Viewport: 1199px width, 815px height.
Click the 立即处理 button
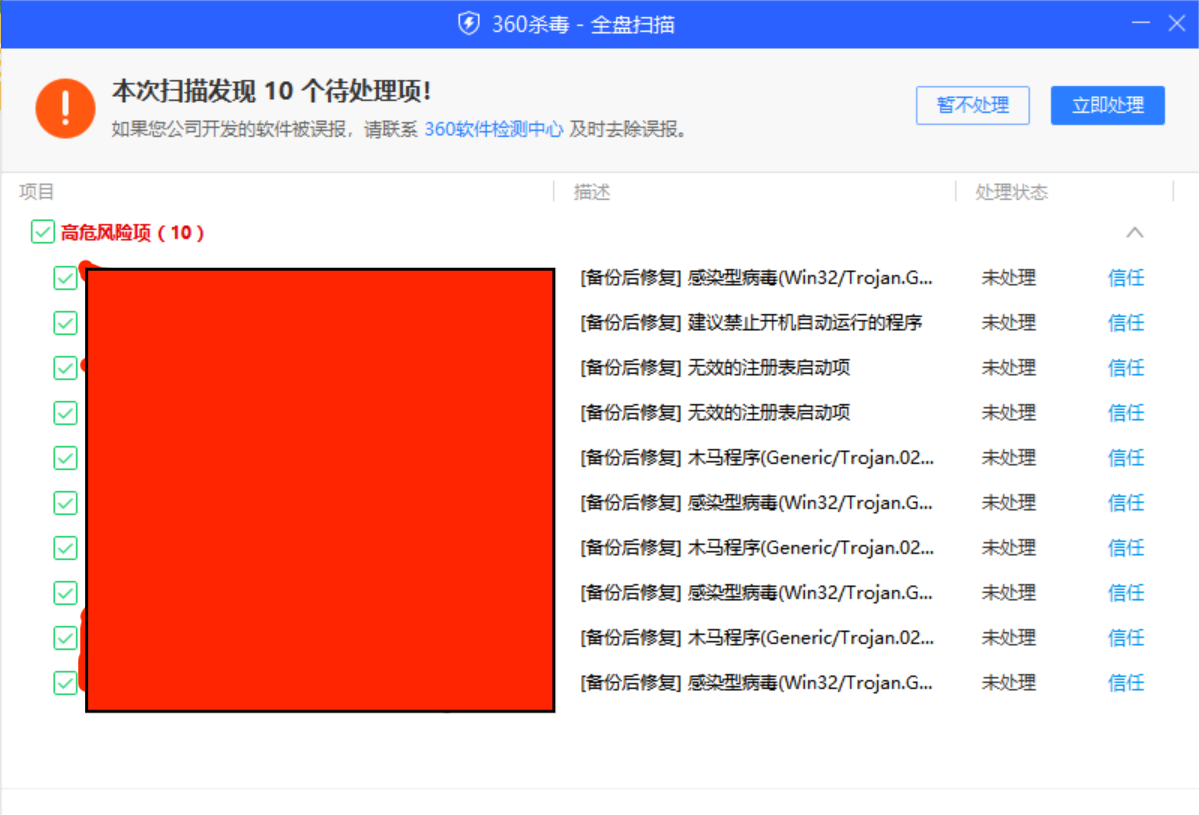pyautogui.click(x=1107, y=105)
